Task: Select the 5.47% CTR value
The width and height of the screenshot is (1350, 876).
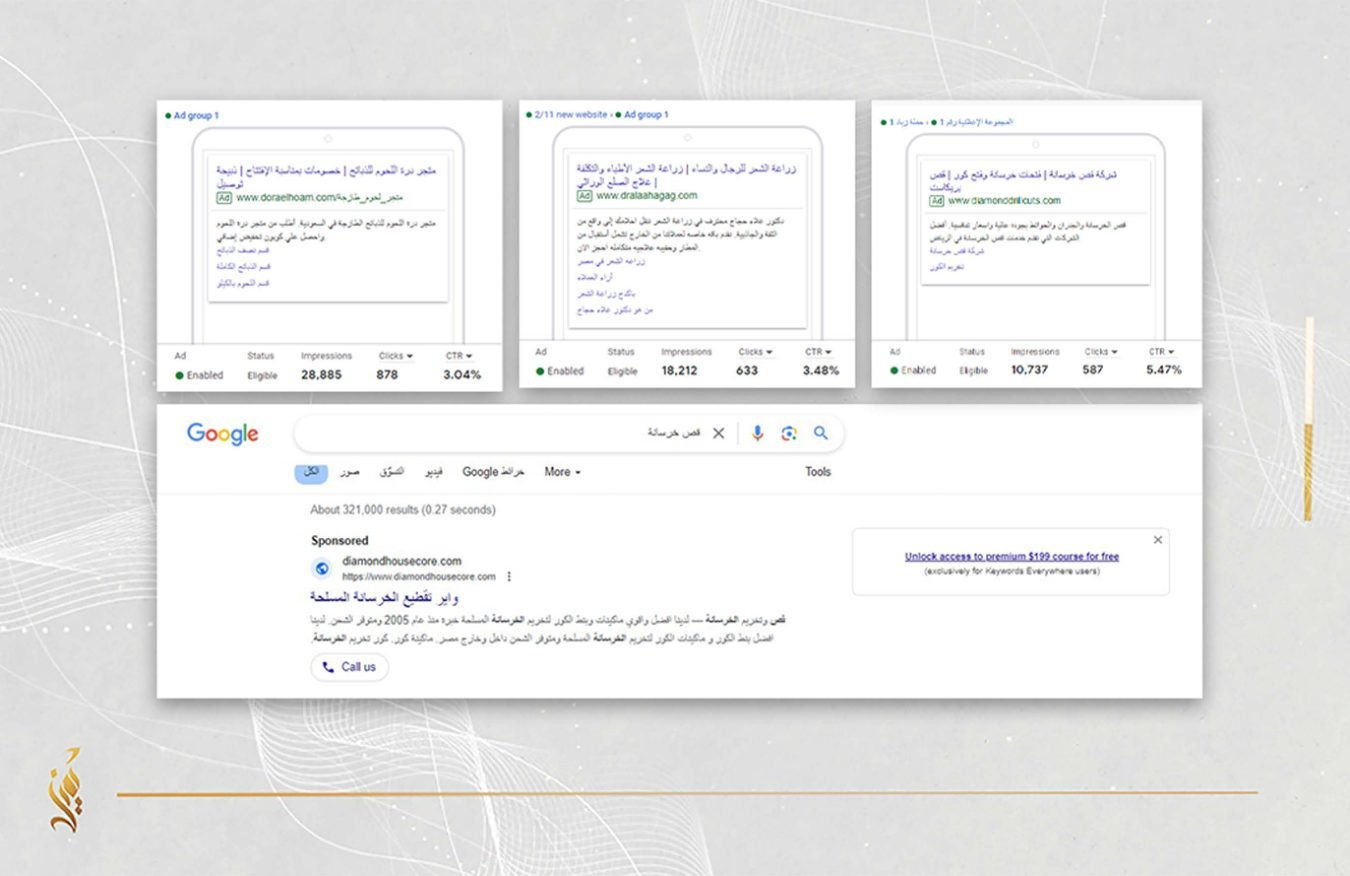Action: (x=1162, y=370)
